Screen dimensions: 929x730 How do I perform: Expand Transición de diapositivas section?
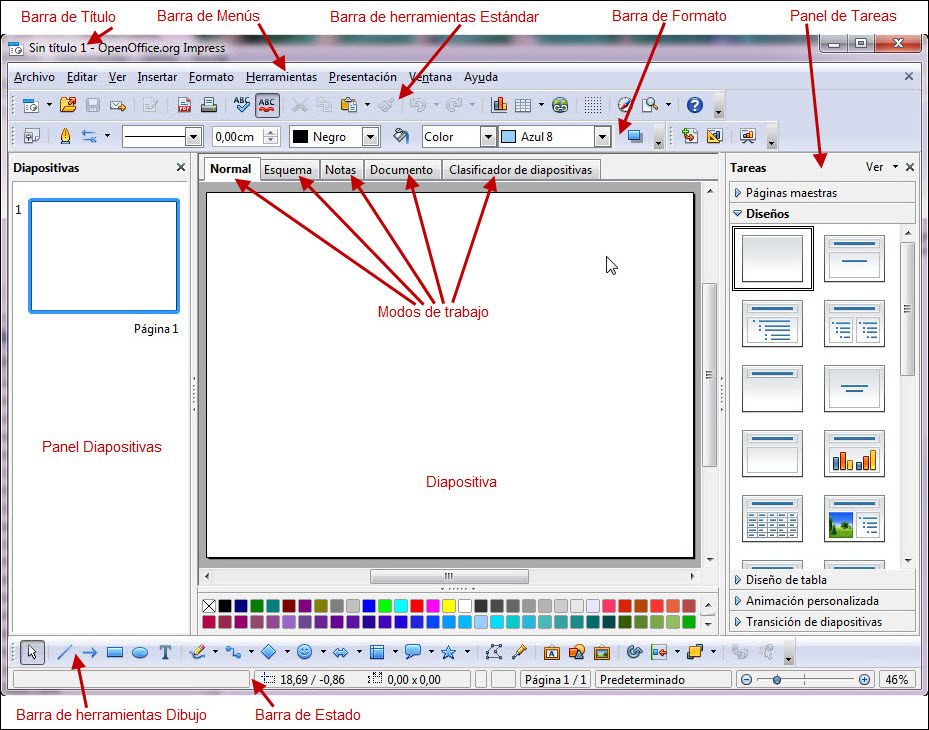(x=822, y=622)
